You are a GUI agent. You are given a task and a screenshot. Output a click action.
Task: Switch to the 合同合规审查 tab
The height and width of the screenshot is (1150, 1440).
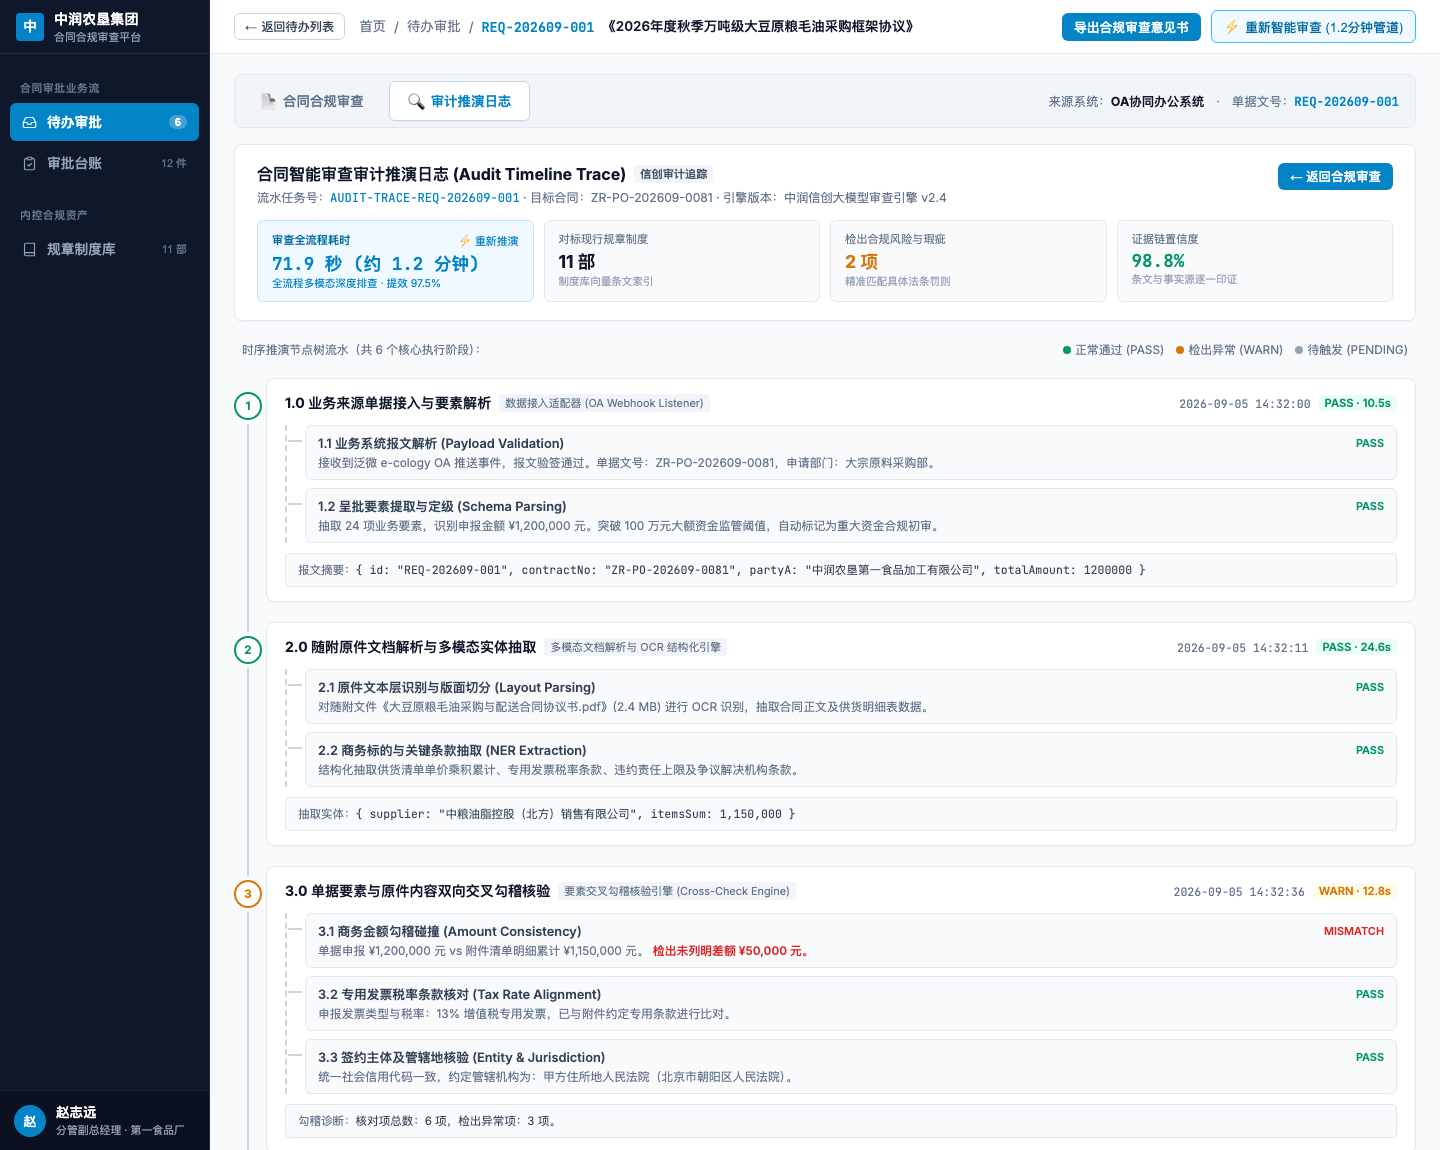[x=312, y=101]
